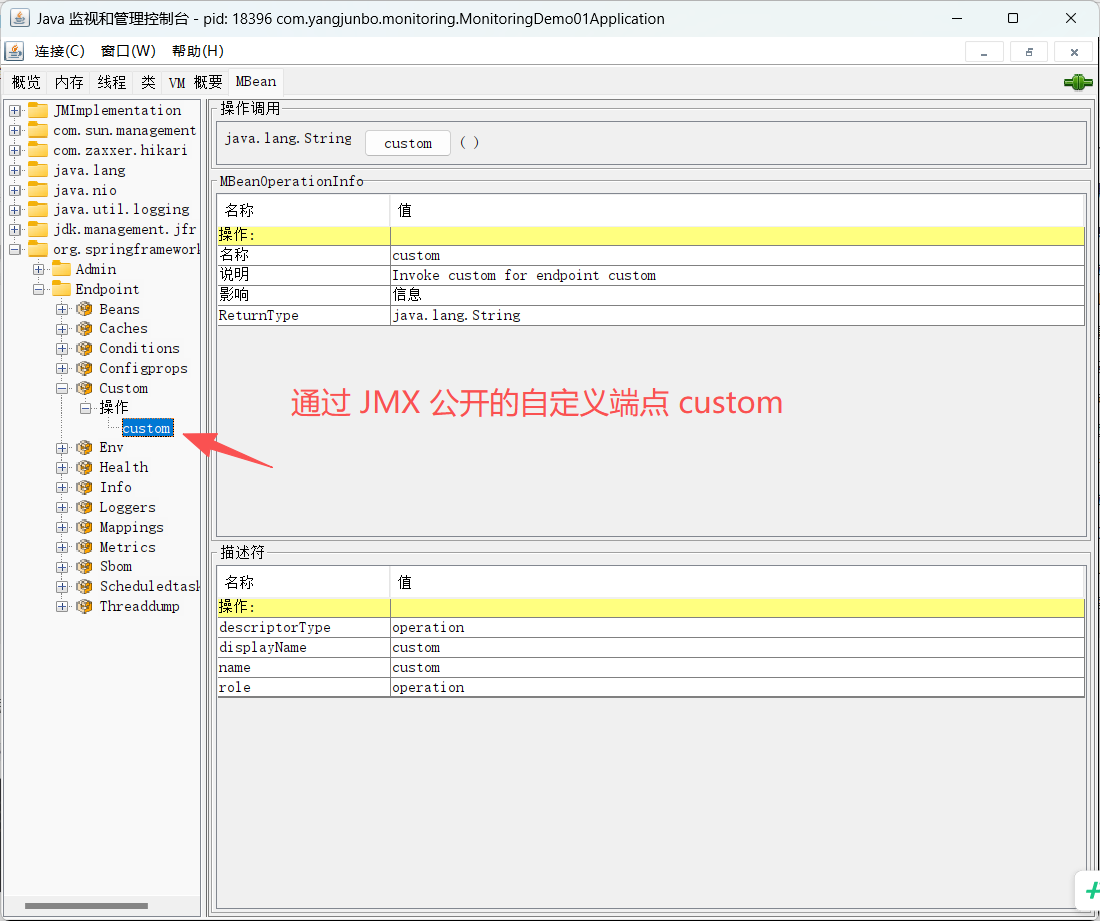The height and width of the screenshot is (921, 1100).
Task: Click the Metrics MBean icon
Action: (x=84, y=546)
